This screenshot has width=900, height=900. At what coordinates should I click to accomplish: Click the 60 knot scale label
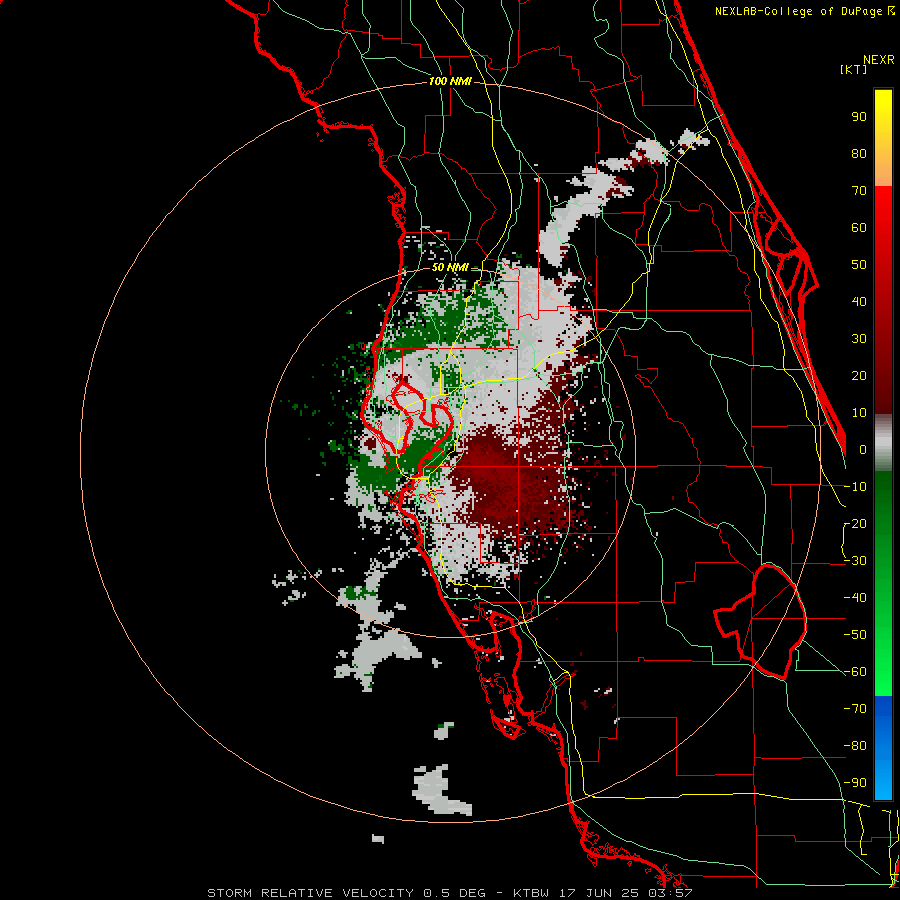859,228
